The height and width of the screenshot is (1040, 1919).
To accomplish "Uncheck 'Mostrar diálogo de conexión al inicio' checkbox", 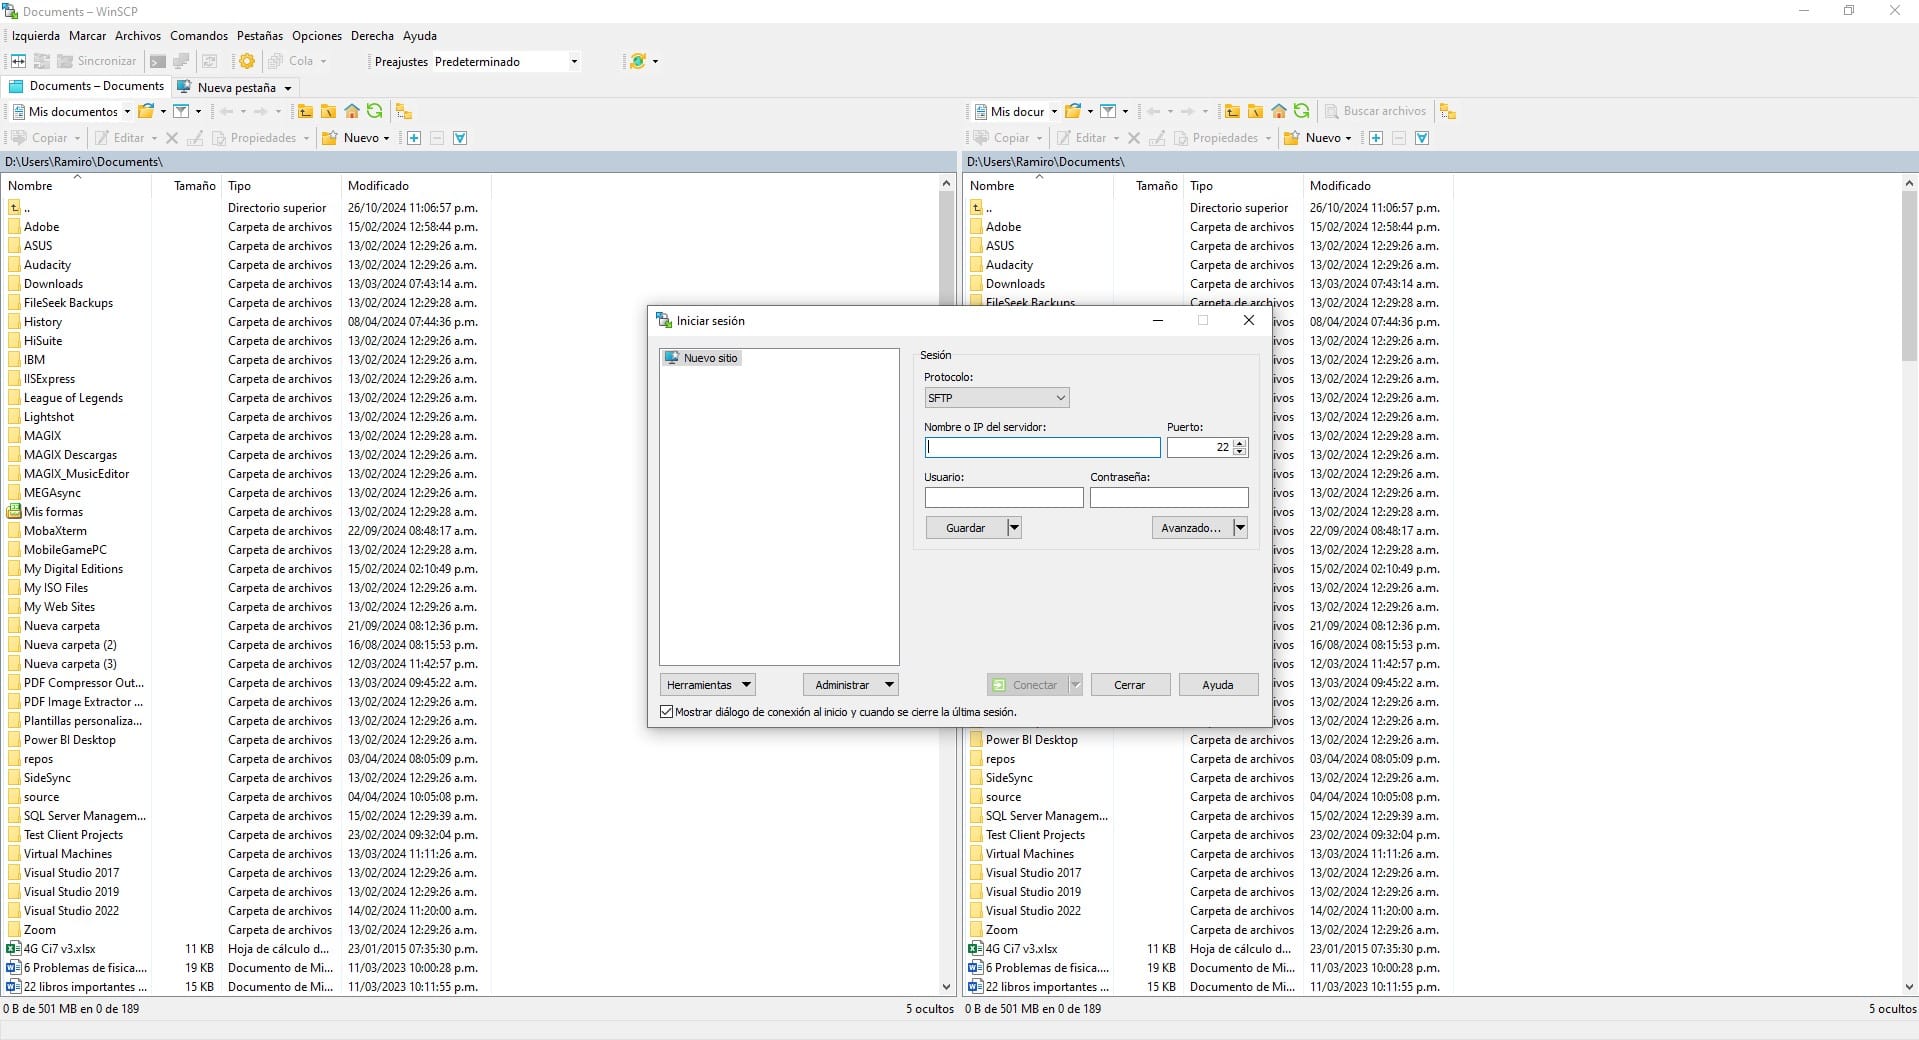I will [667, 712].
